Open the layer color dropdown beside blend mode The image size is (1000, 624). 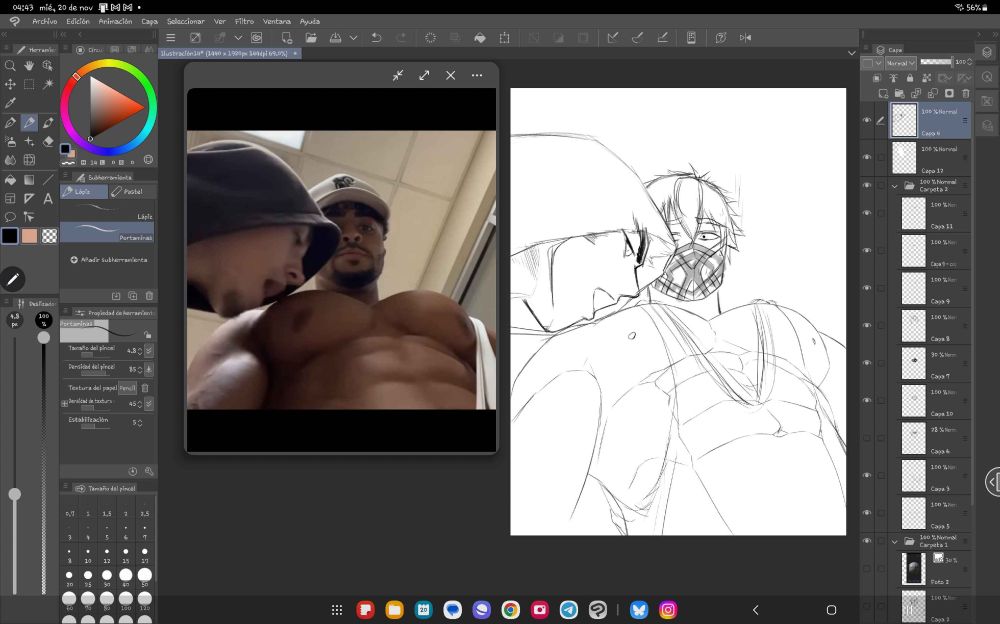(872, 63)
